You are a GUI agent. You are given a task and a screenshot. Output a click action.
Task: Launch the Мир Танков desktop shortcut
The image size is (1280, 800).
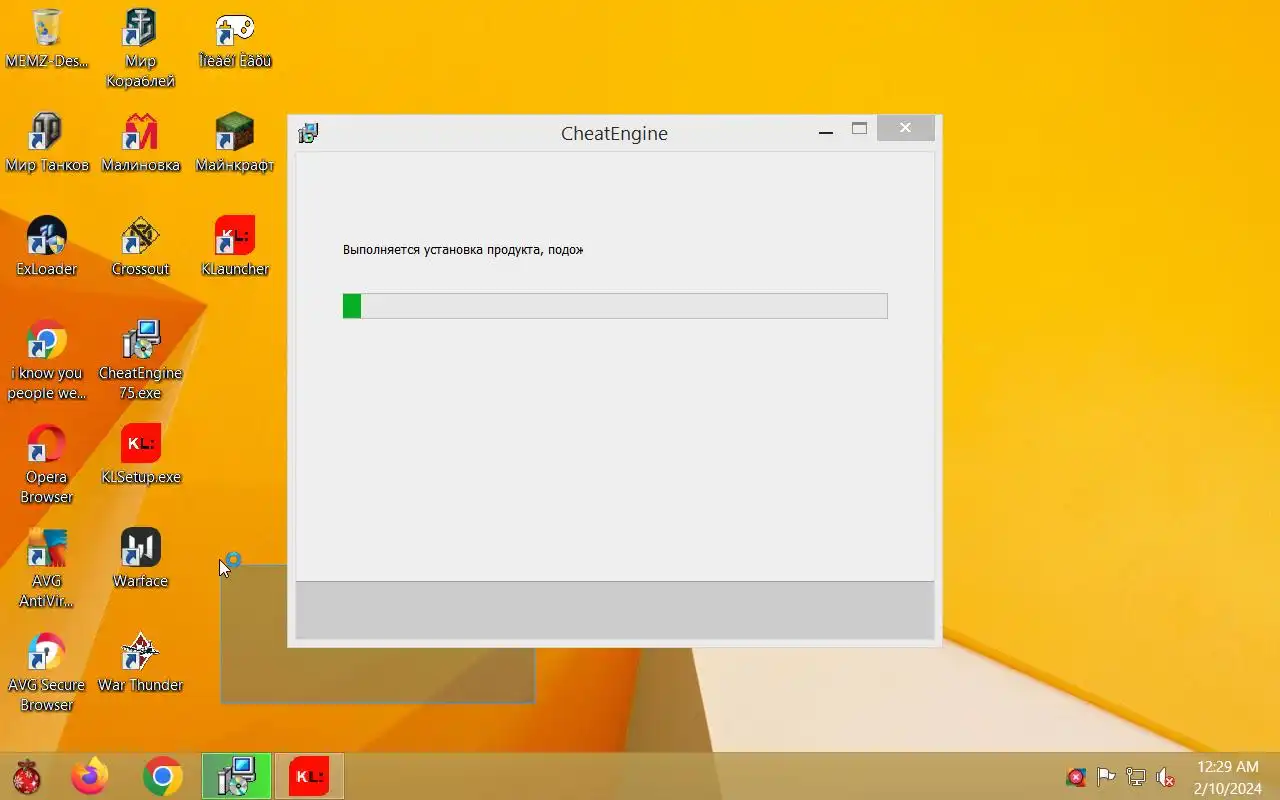46,142
